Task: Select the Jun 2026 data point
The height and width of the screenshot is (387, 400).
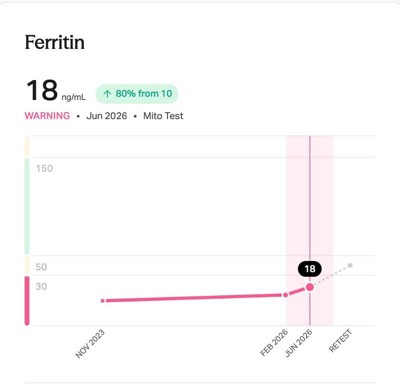Action: click(x=310, y=287)
